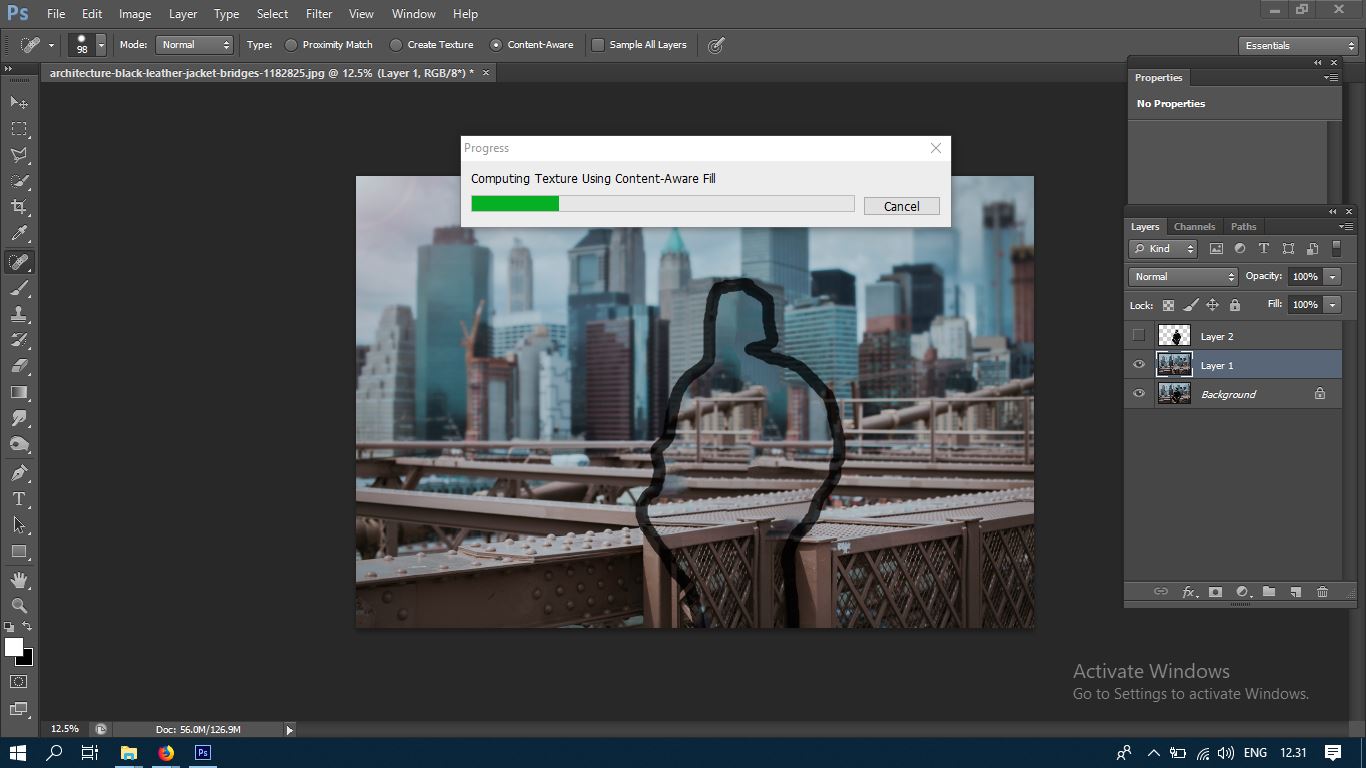This screenshot has height=768, width=1366.
Task: Click the foreground color swatch
Action: tap(14, 648)
